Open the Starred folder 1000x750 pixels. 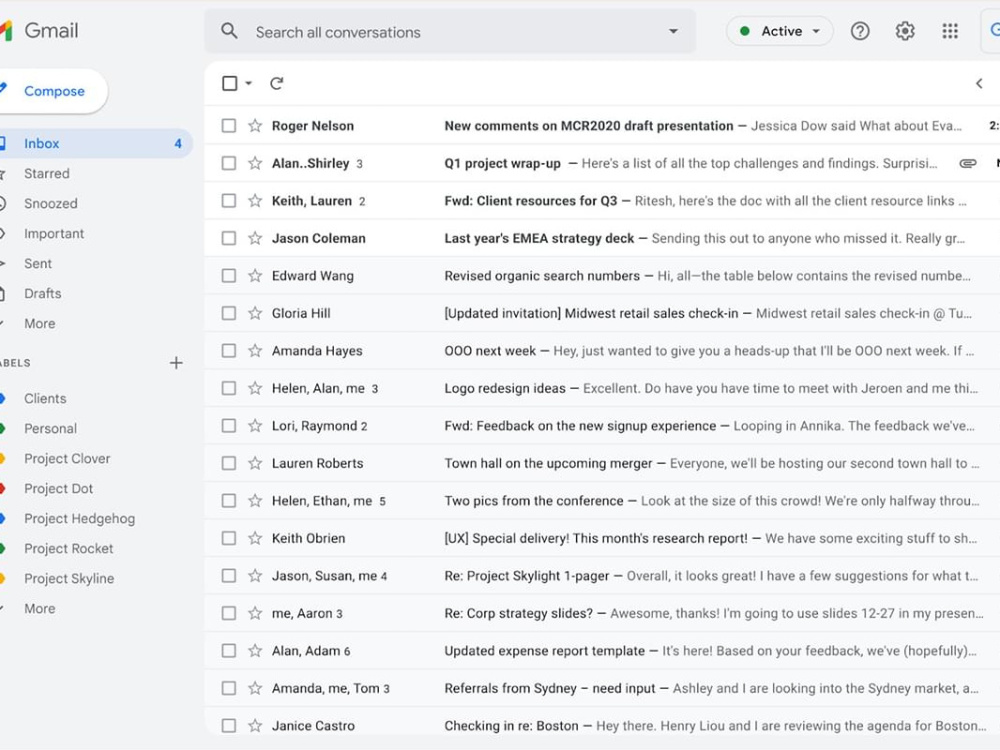point(47,173)
